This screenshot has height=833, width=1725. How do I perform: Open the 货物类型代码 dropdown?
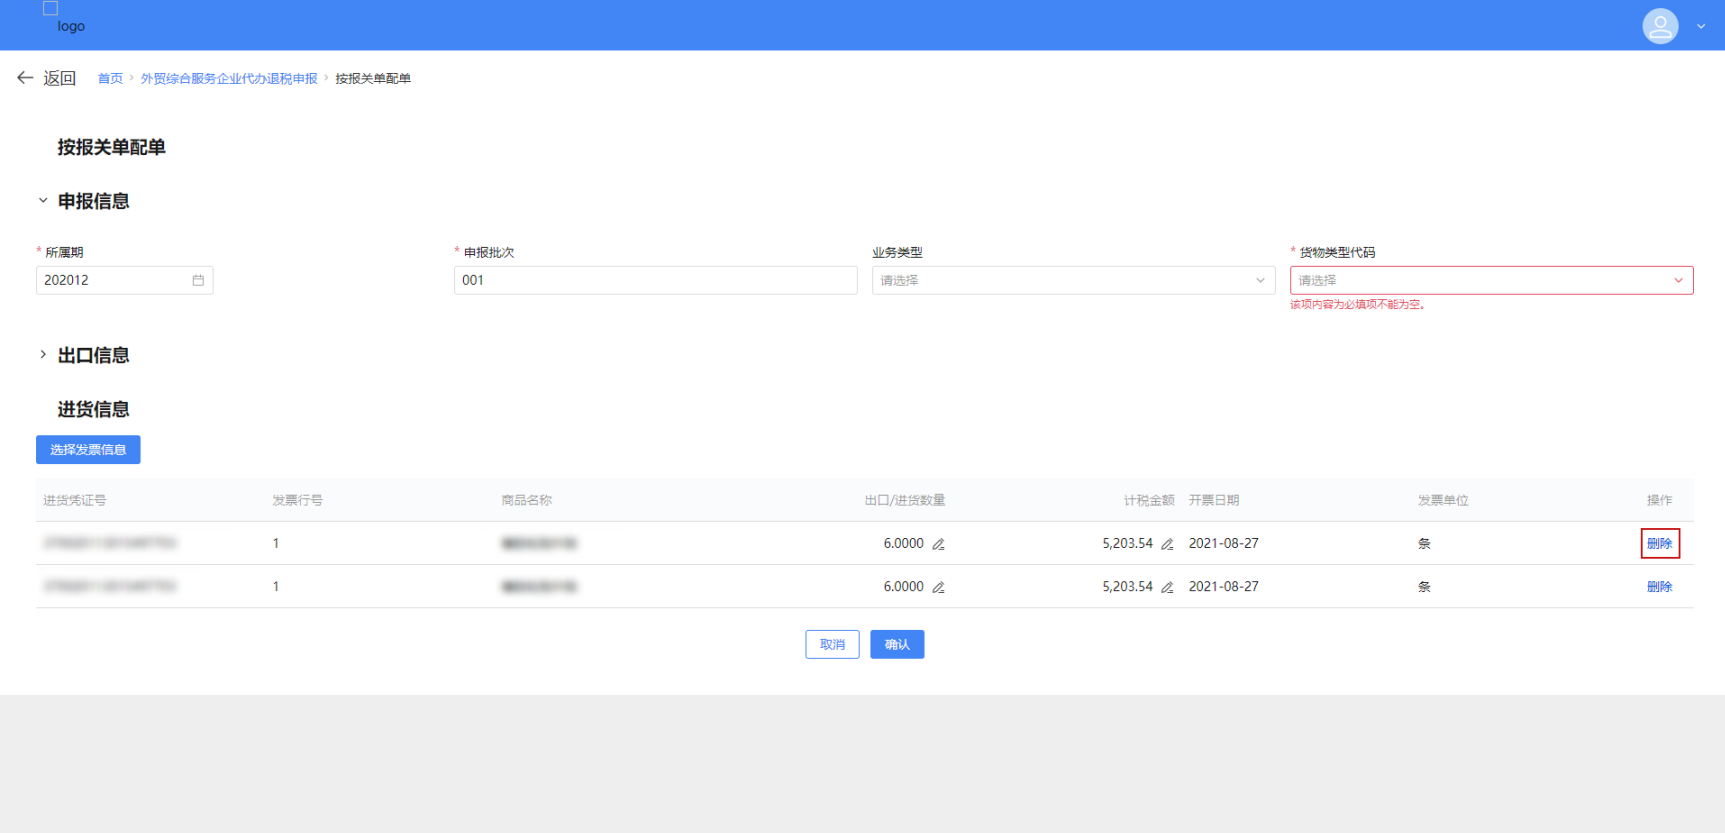1490,281
